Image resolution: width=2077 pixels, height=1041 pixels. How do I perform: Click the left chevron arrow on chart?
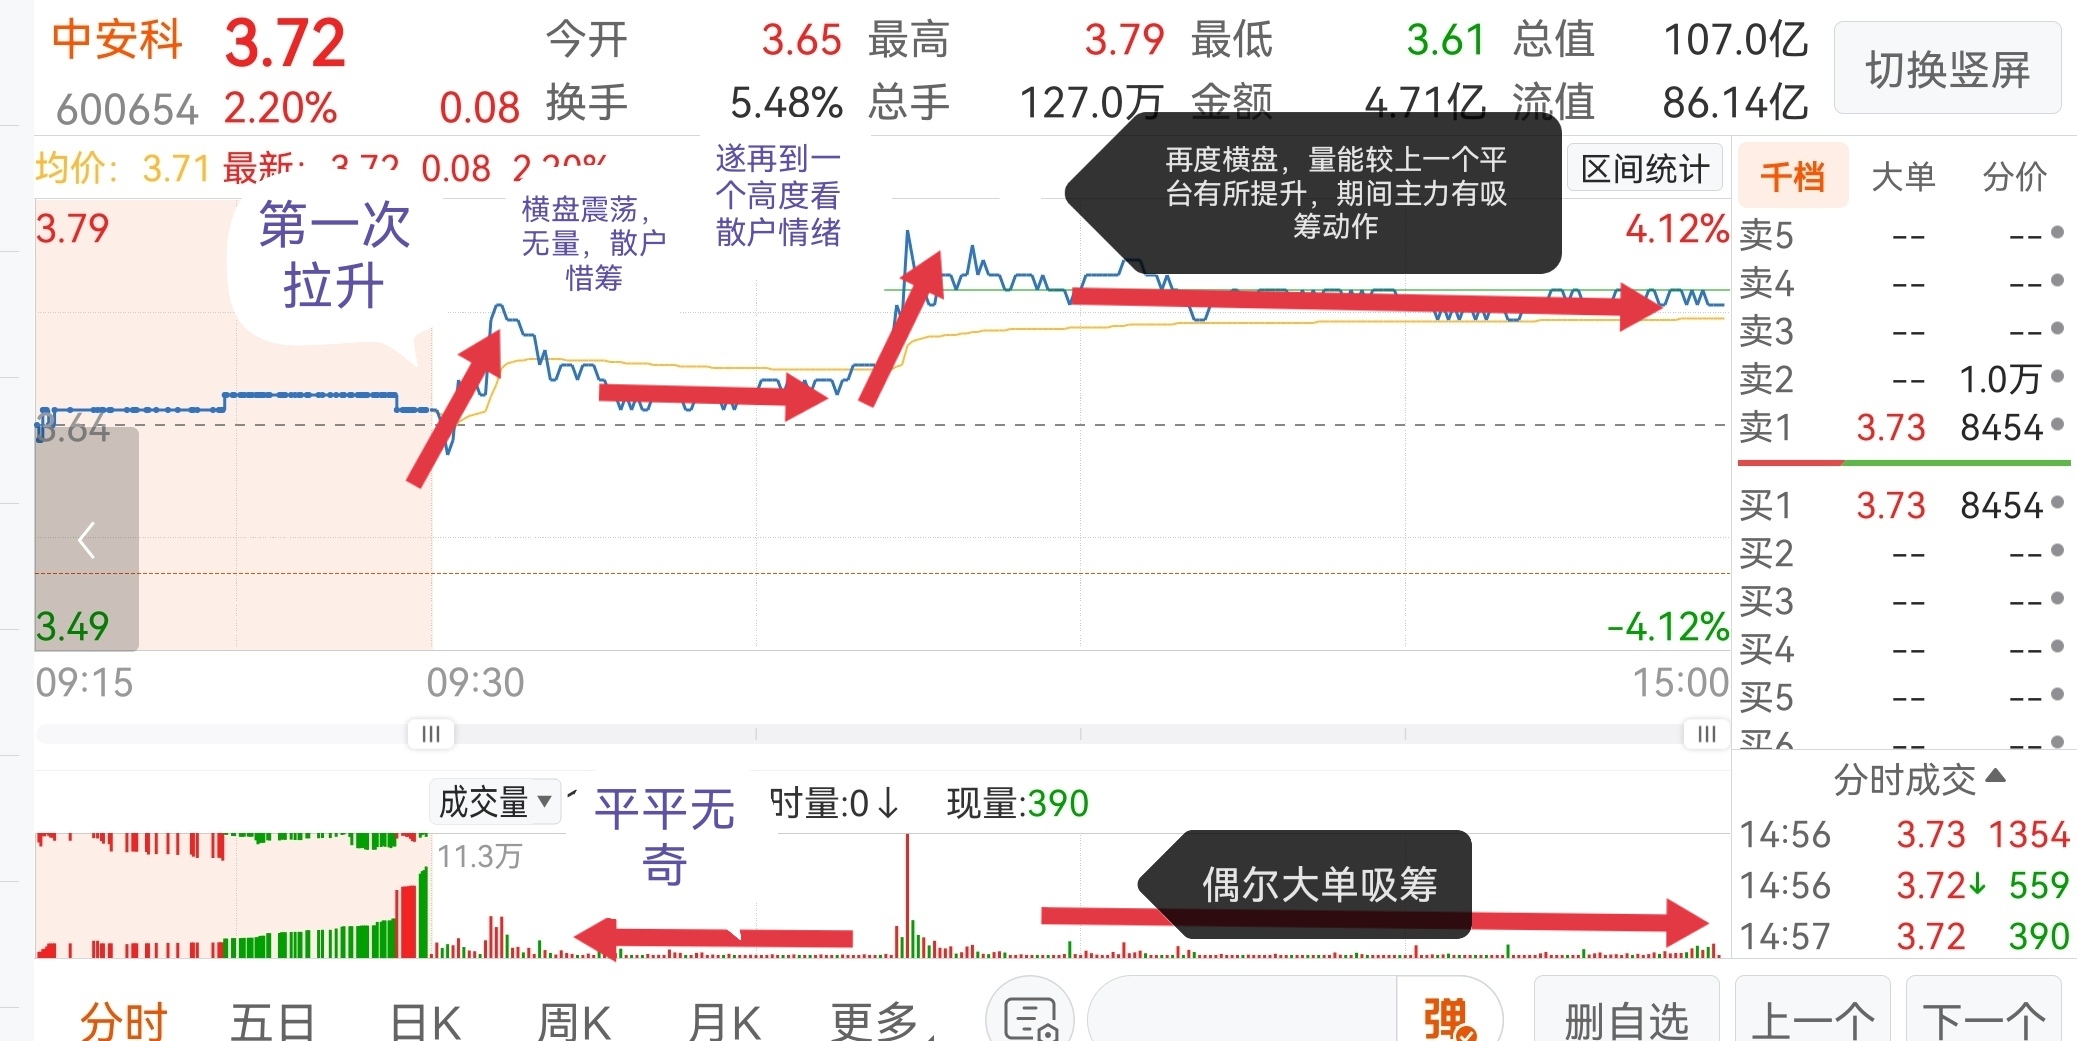[86, 540]
